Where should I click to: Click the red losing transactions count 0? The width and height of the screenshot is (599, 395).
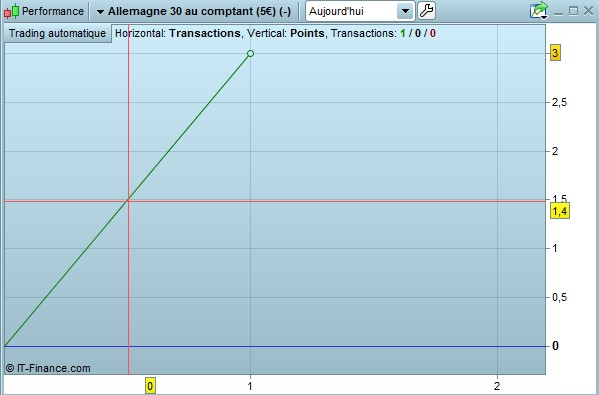[432, 33]
